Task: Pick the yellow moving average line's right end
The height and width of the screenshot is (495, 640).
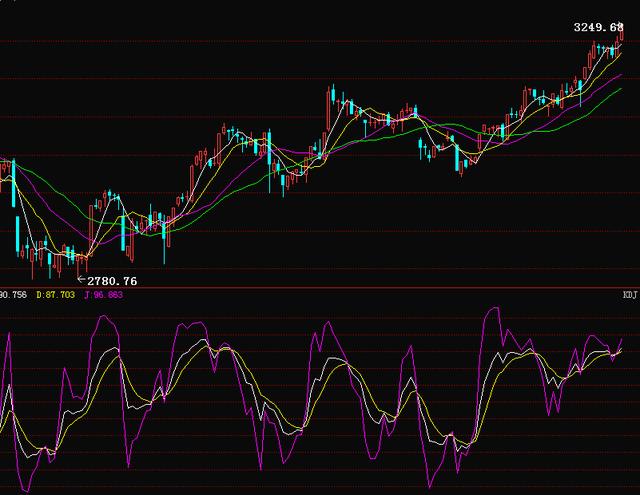Action: [620, 54]
